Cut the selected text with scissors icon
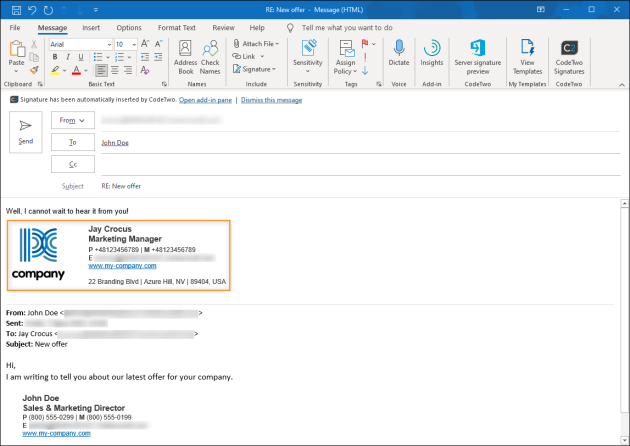This screenshot has height=446, width=630. click(34, 44)
